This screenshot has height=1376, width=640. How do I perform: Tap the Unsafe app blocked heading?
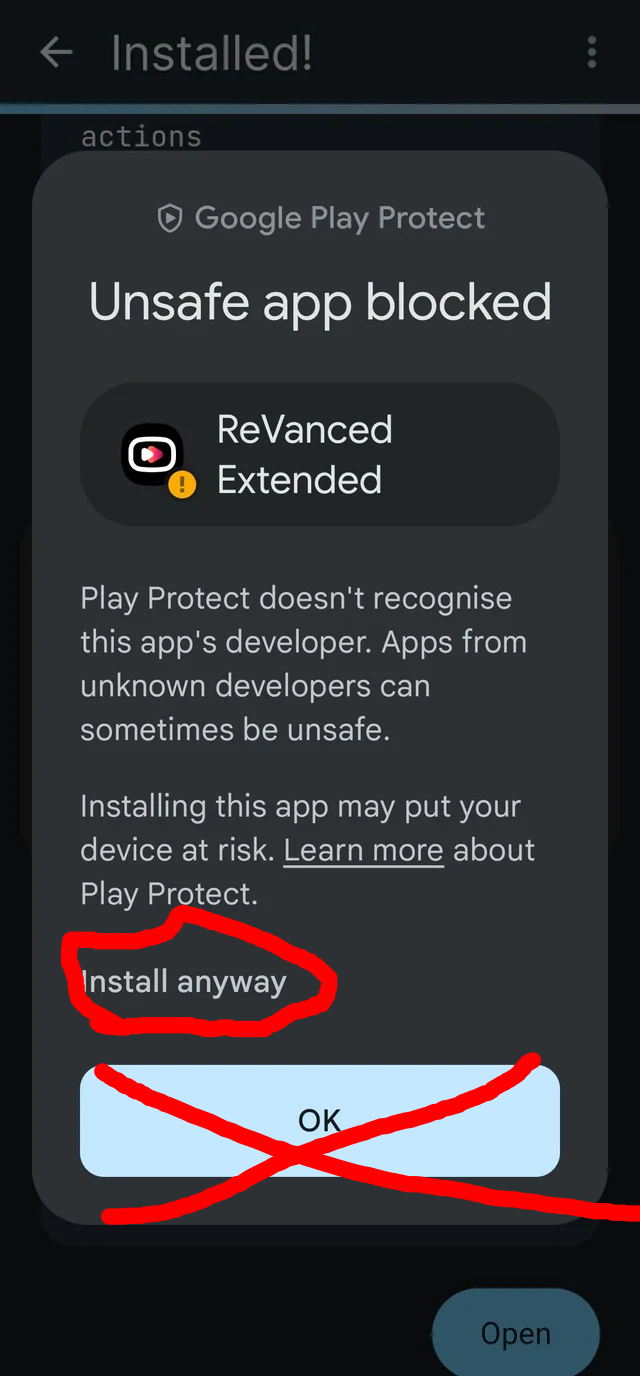click(x=320, y=302)
